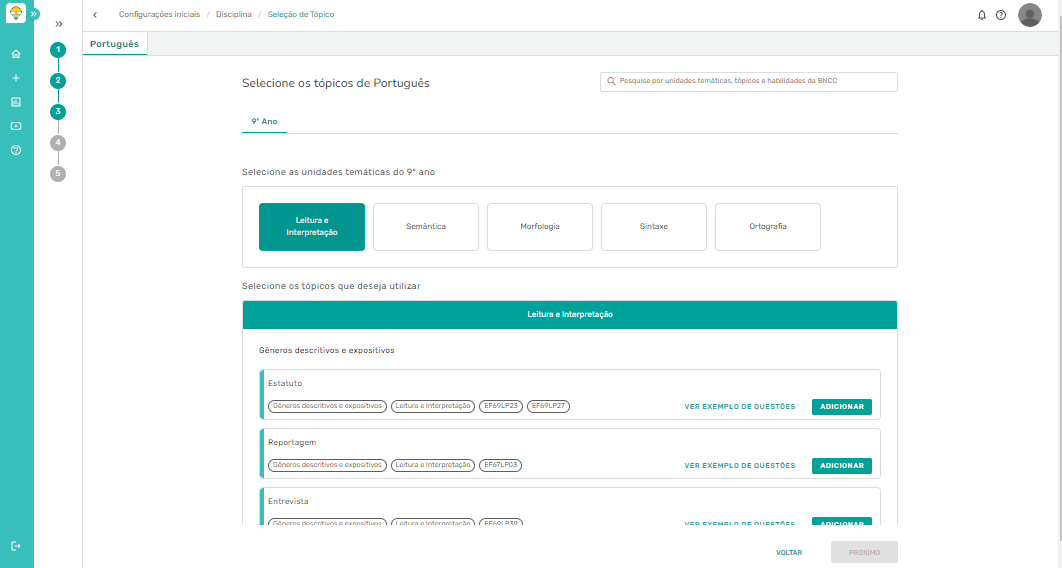Go back using the breadcrumb left arrow

click(x=95, y=15)
